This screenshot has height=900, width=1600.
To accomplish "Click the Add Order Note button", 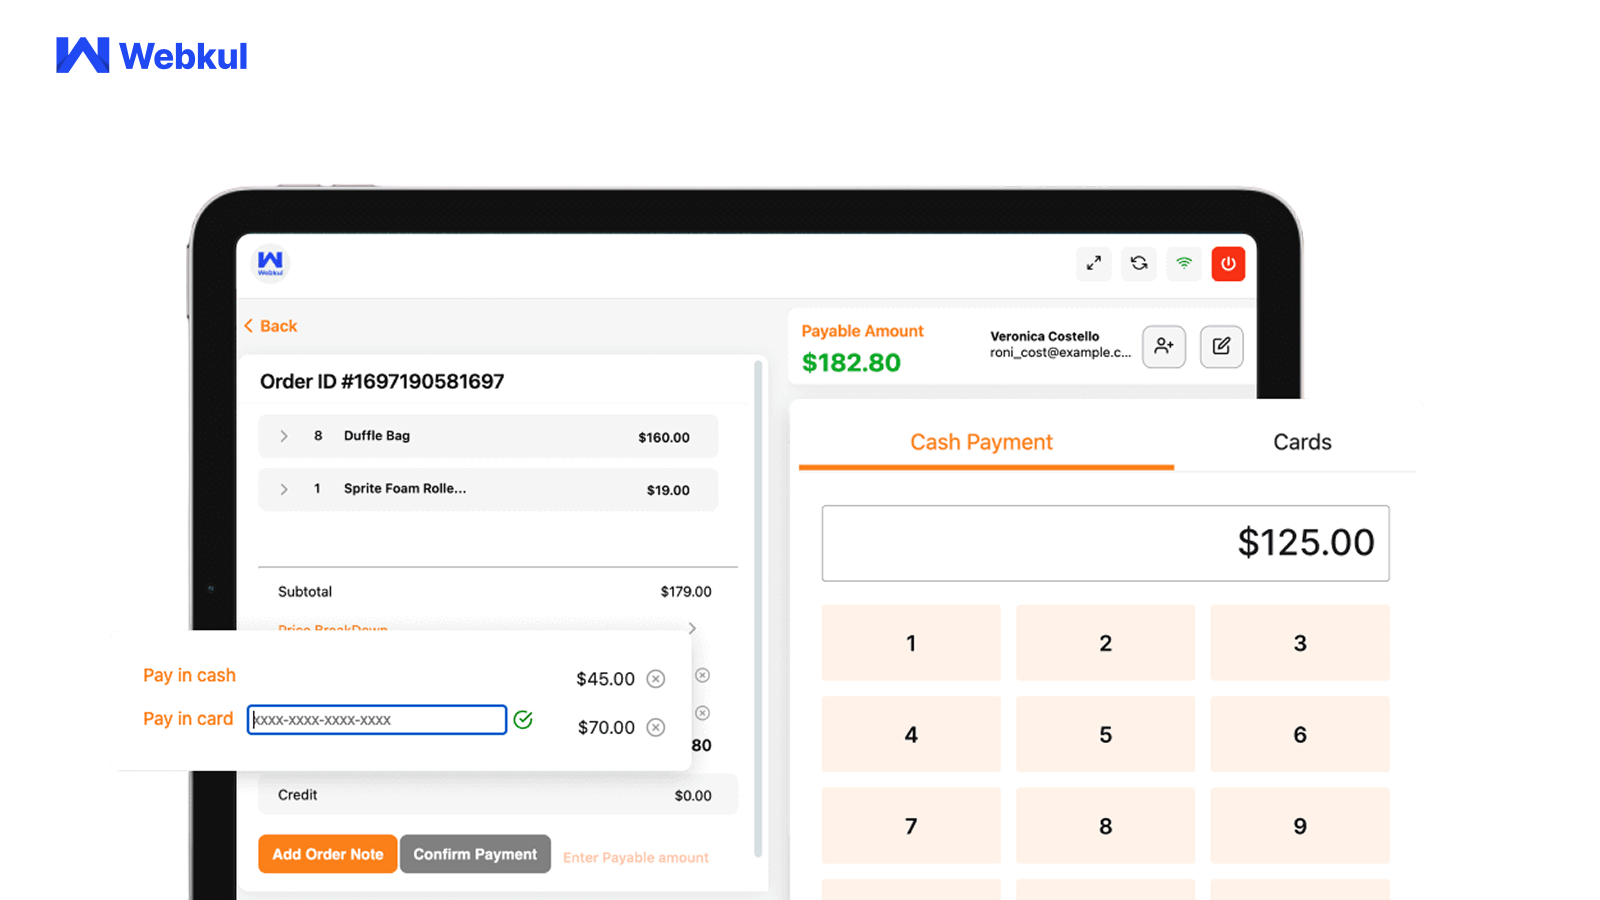I will 328,854.
